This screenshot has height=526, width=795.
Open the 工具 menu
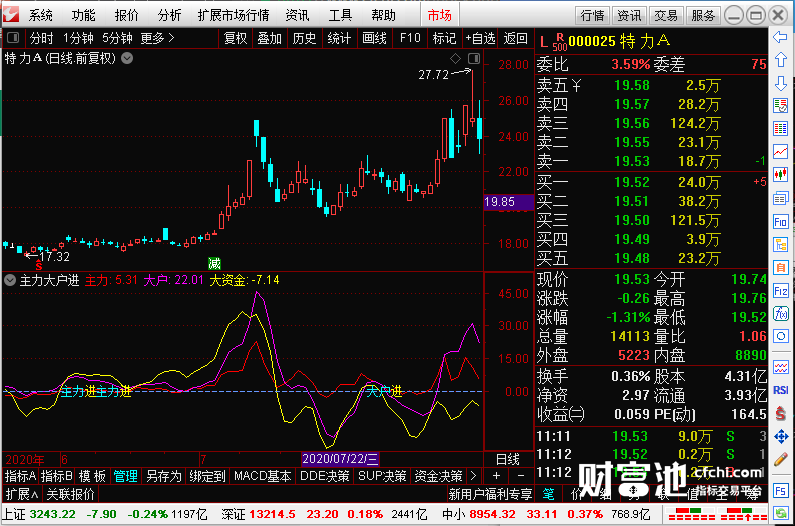coord(340,15)
